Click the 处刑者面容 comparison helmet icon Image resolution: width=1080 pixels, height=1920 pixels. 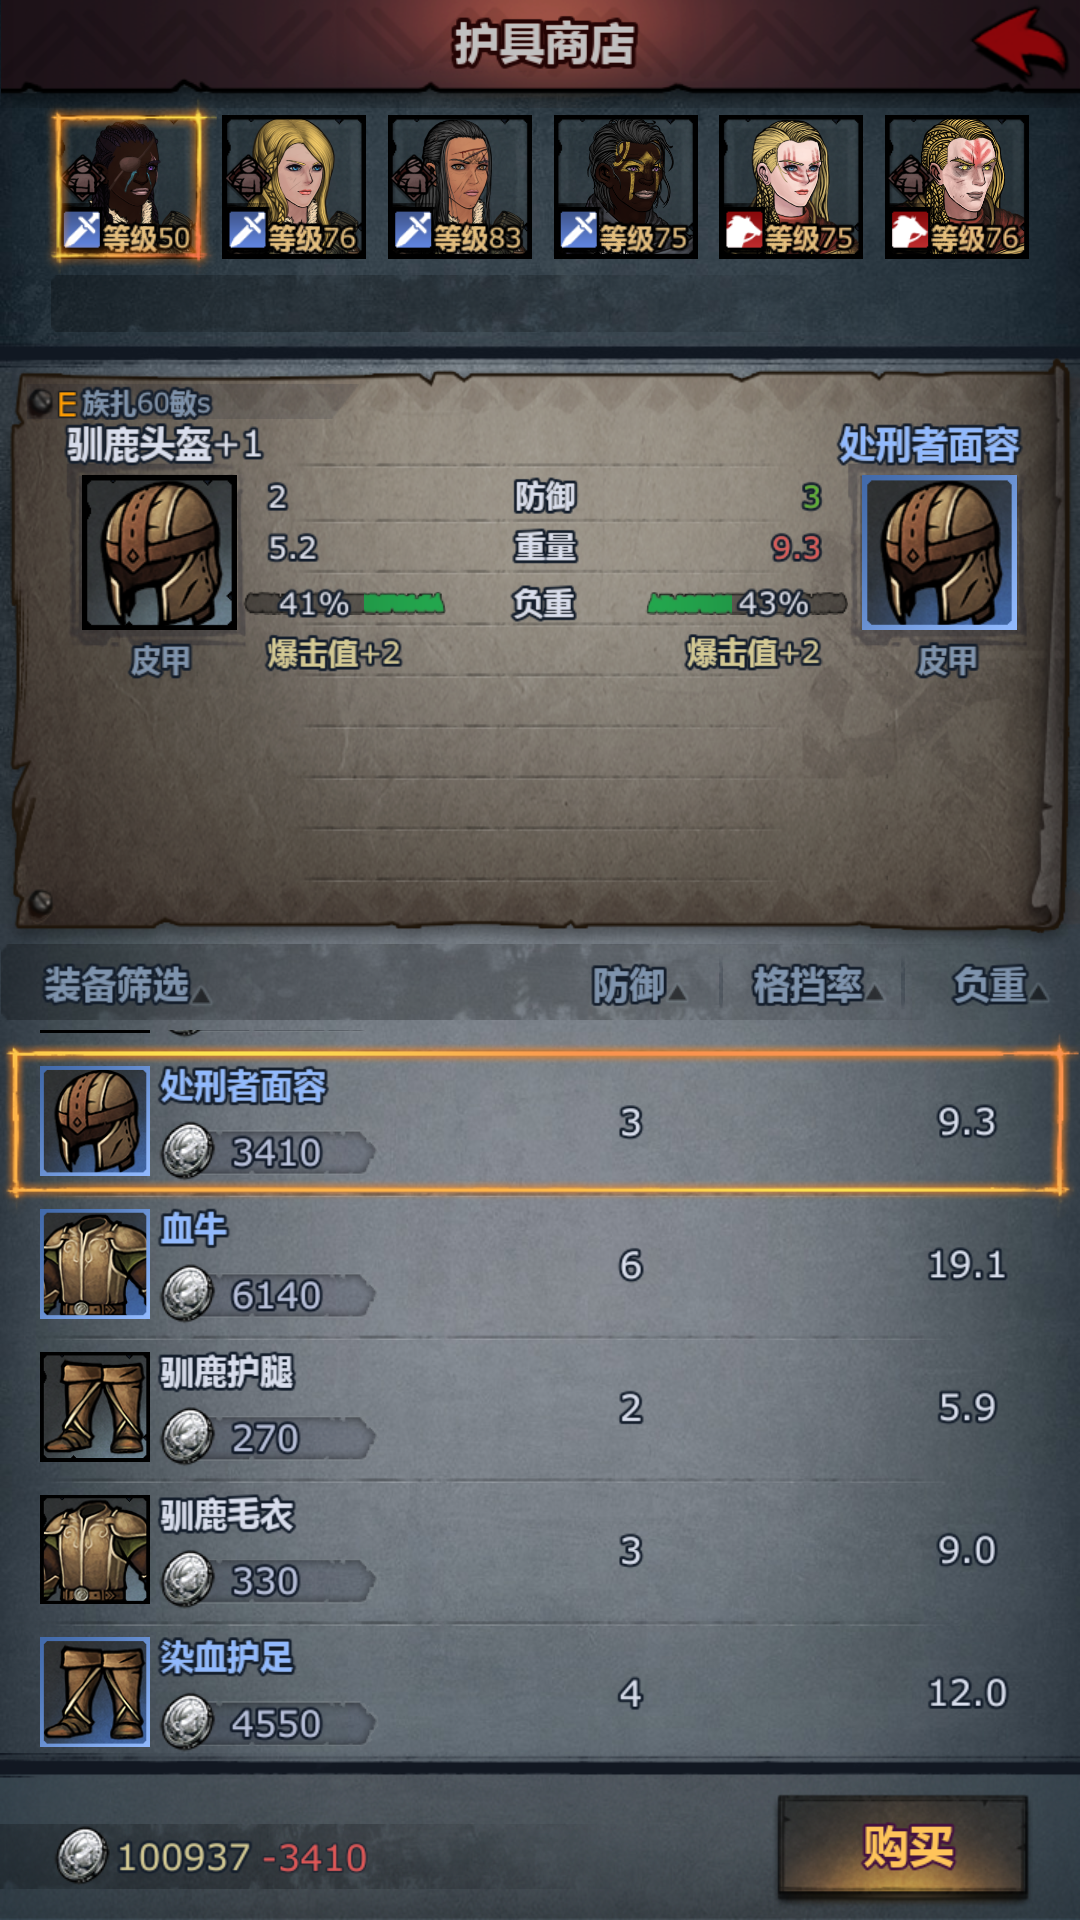point(939,552)
